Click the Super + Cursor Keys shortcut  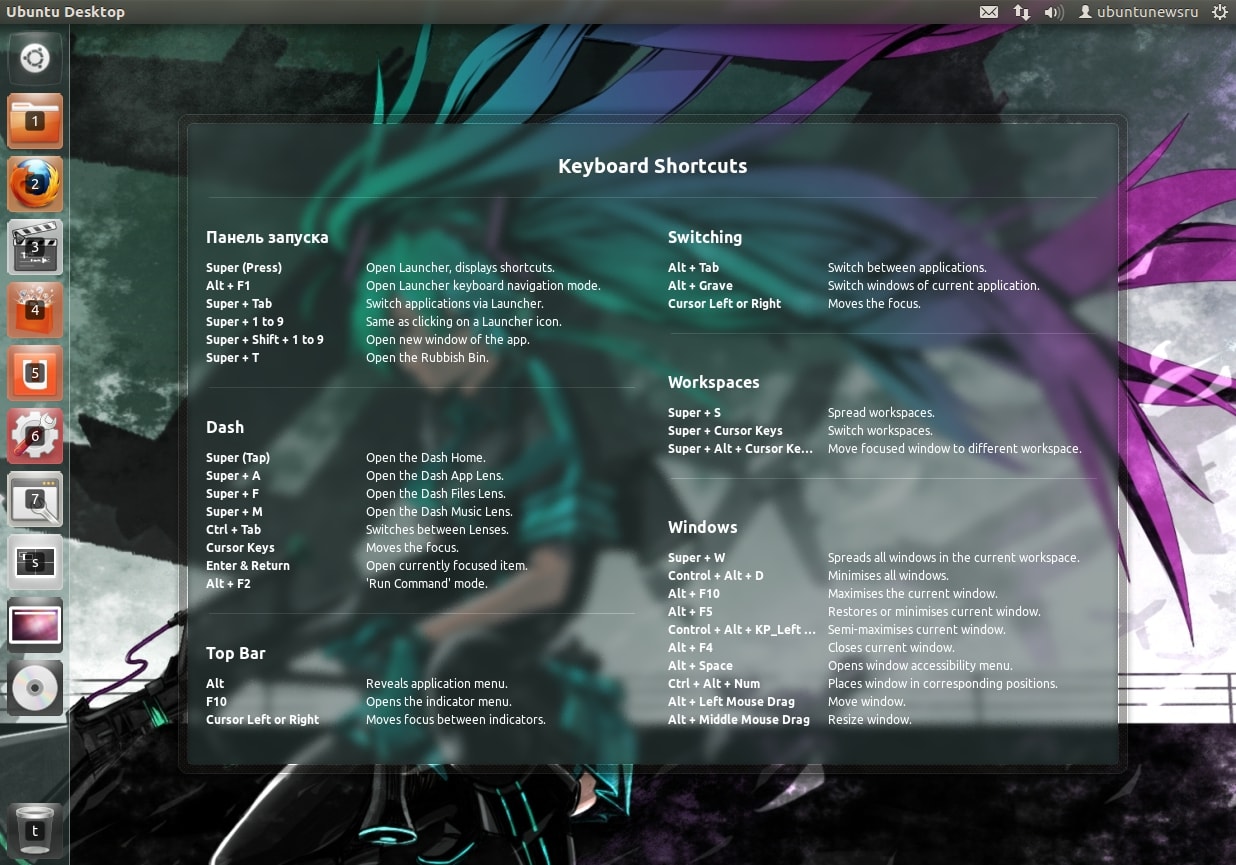tap(725, 431)
